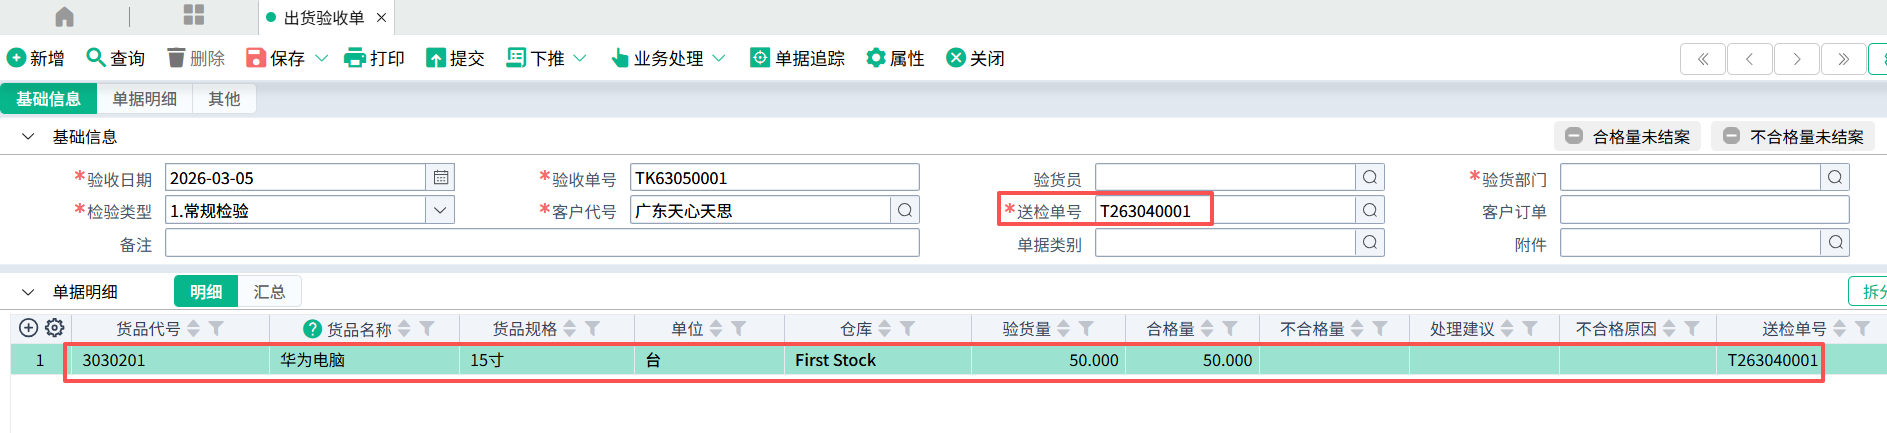Open the app grid menu icon
The width and height of the screenshot is (1887, 433).
point(194,15)
